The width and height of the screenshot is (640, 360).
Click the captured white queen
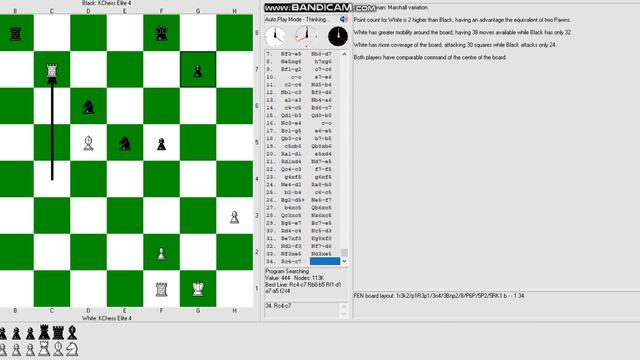(44, 349)
